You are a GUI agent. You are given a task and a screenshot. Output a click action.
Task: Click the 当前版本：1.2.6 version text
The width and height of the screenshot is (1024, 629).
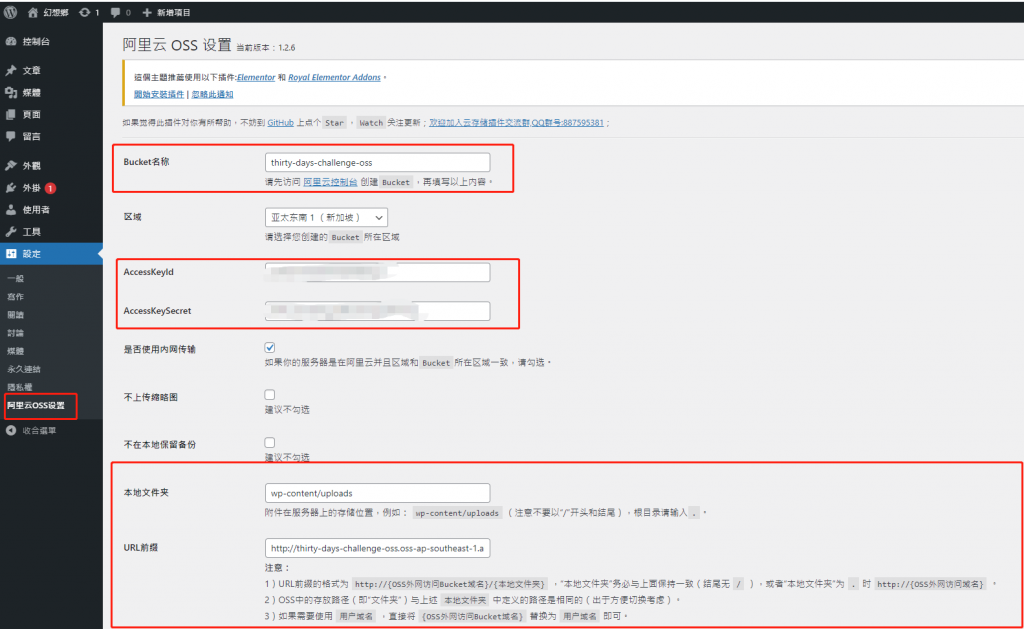pos(266,48)
